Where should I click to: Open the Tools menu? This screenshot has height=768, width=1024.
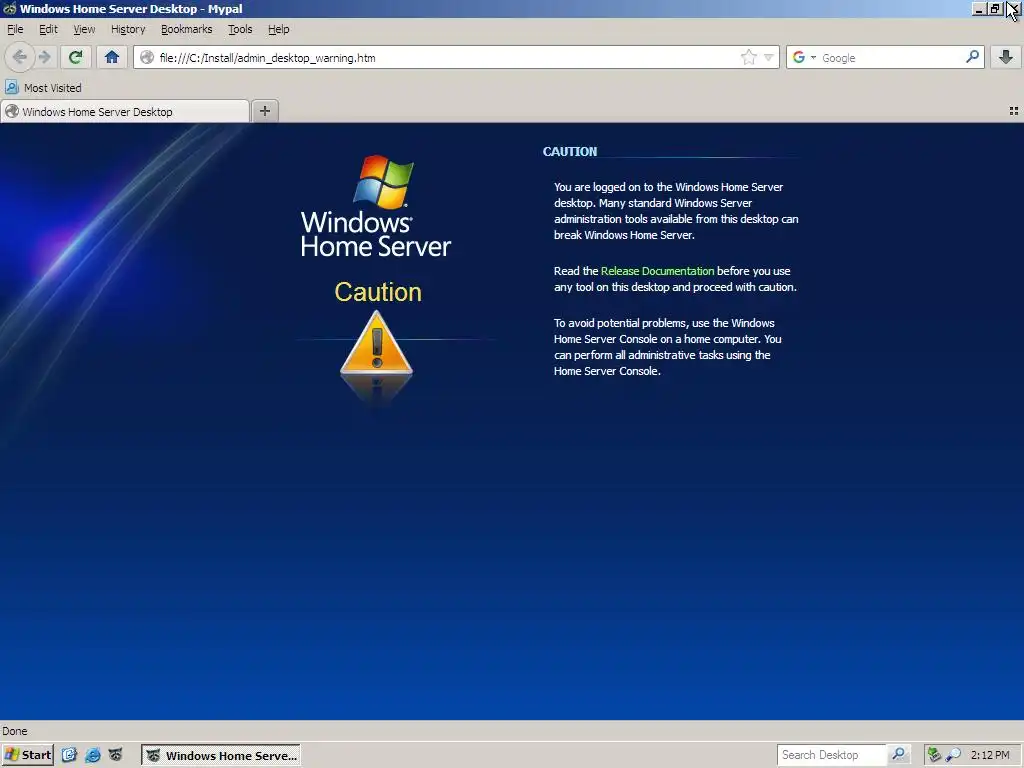tap(240, 29)
